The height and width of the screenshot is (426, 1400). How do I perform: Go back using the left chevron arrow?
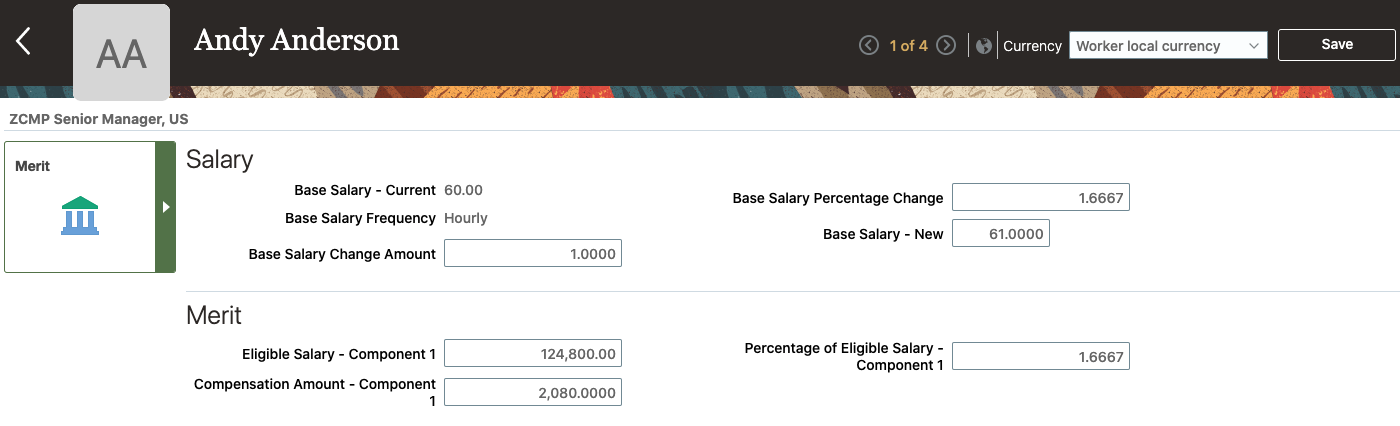[24, 42]
